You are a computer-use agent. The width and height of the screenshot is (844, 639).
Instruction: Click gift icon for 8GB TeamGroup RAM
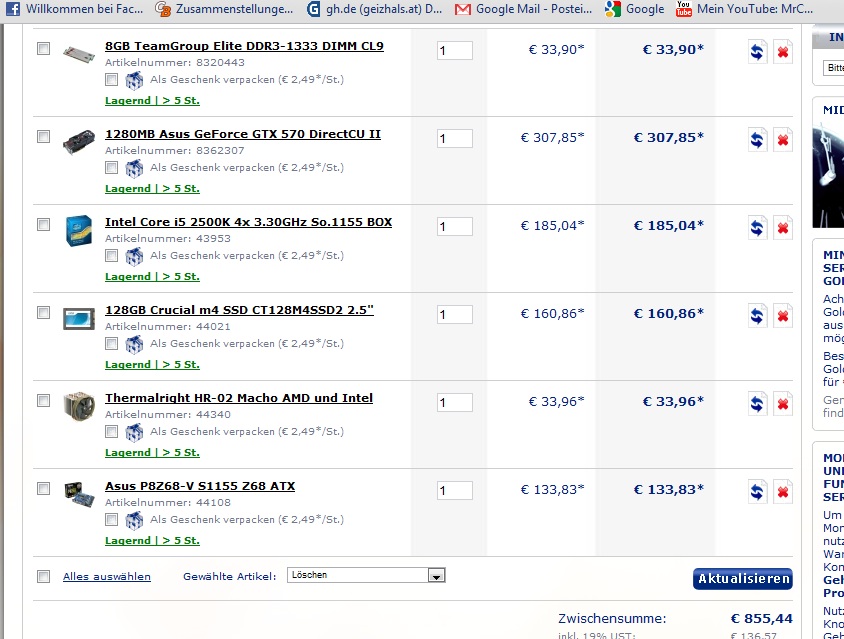134,80
